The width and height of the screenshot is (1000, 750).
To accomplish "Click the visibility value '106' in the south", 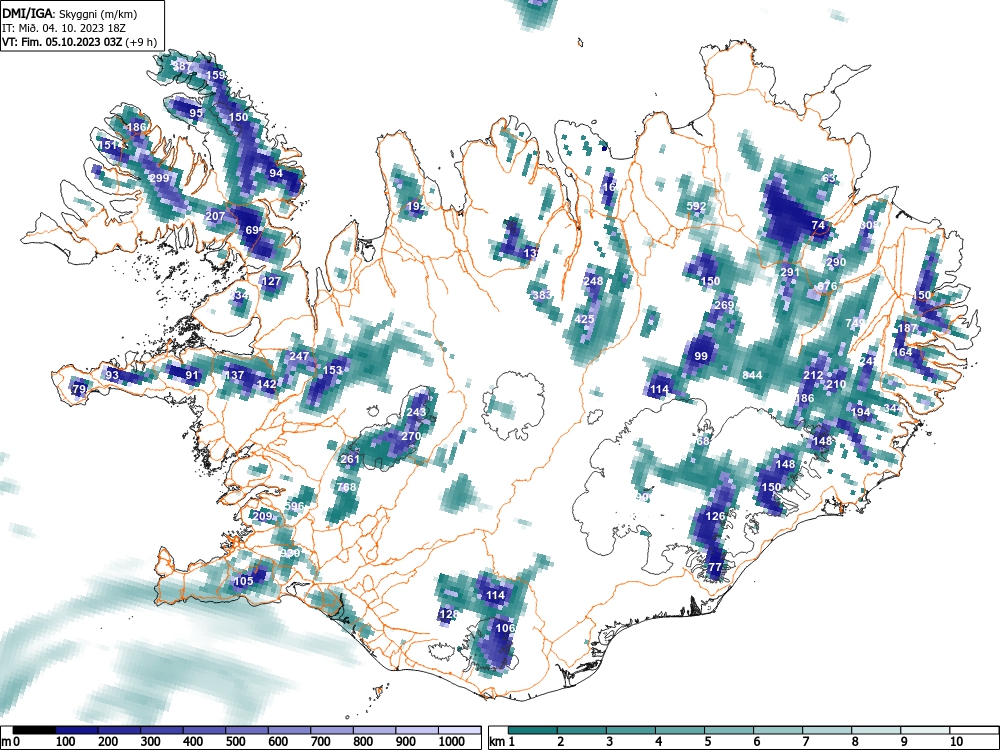I will (504, 628).
